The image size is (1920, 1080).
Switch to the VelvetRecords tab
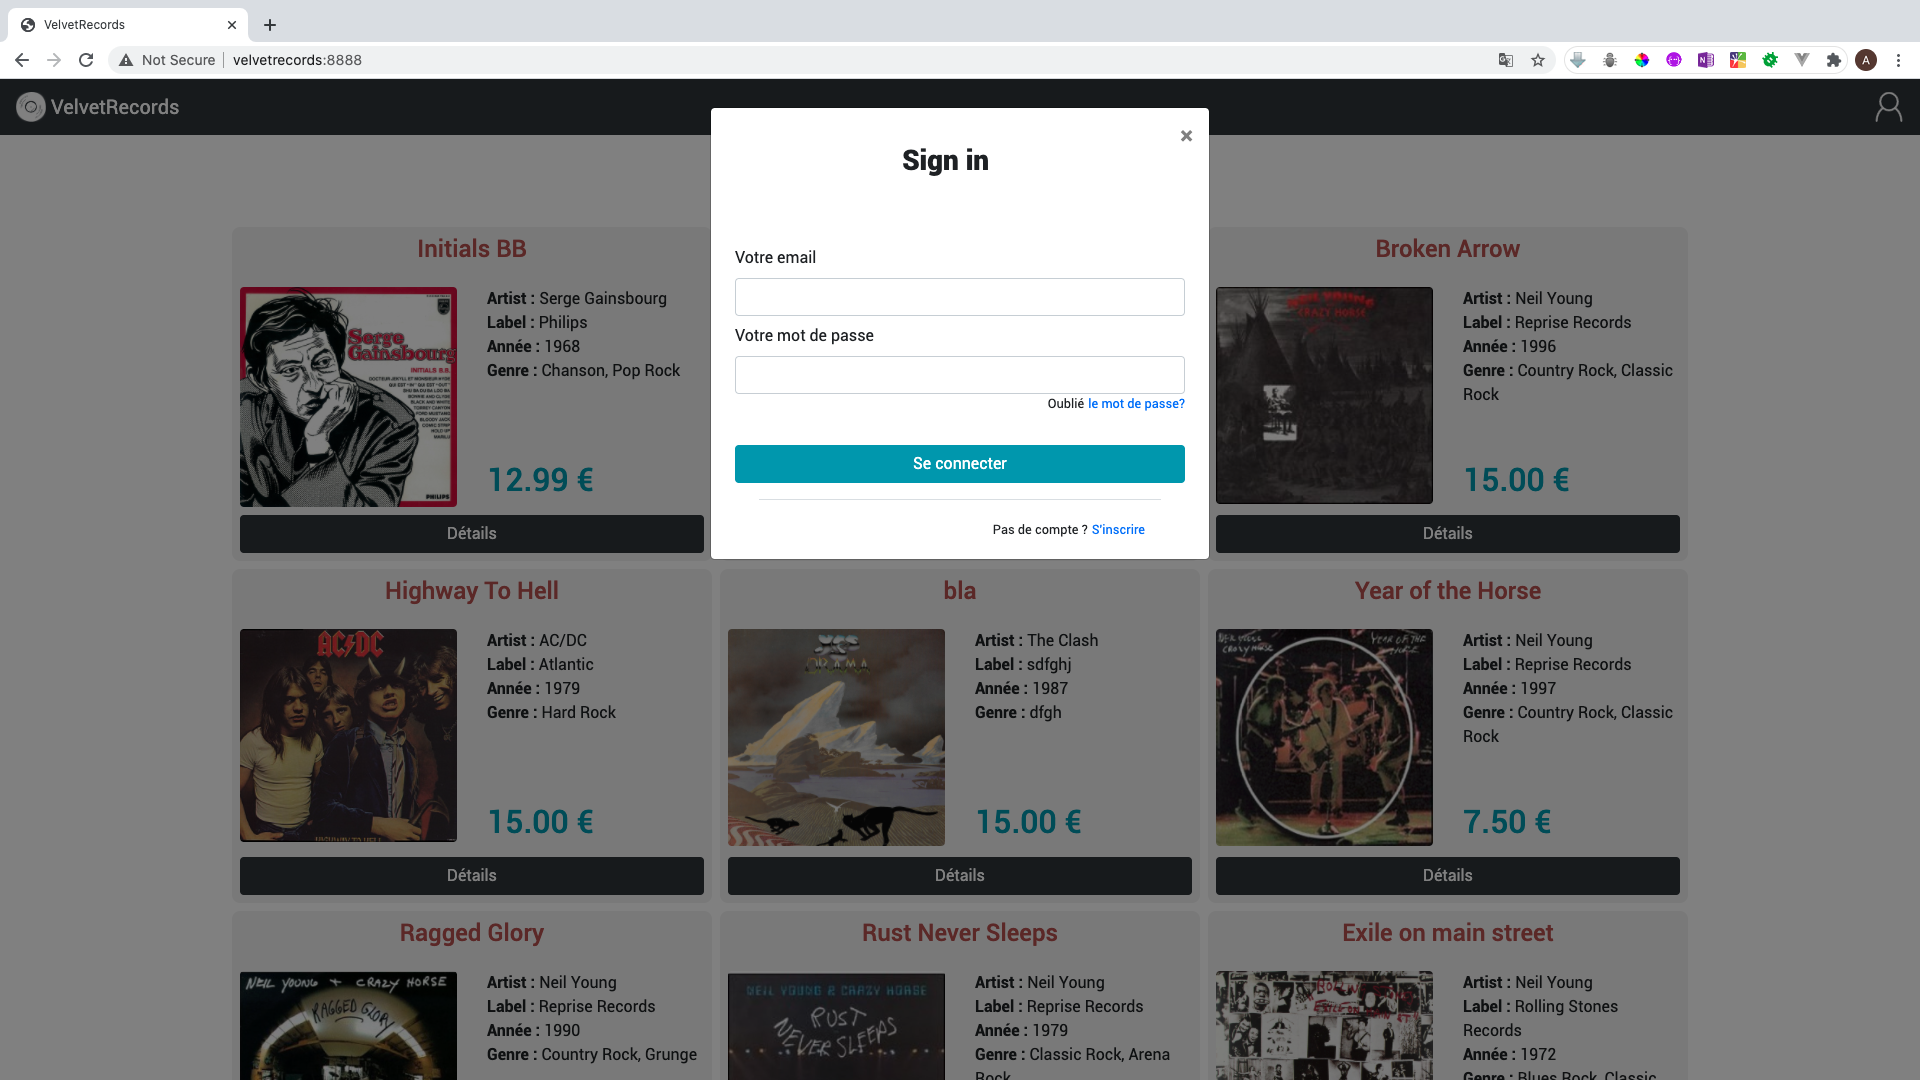click(x=127, y=25)
